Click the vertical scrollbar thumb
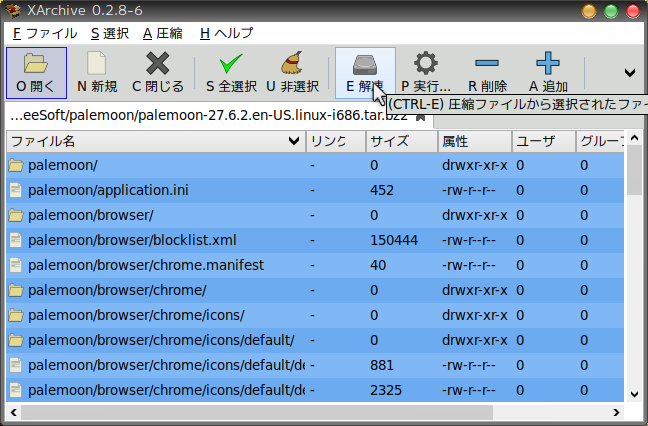The image size is (648, 426). pyautogui.click(x=634, y=170)
